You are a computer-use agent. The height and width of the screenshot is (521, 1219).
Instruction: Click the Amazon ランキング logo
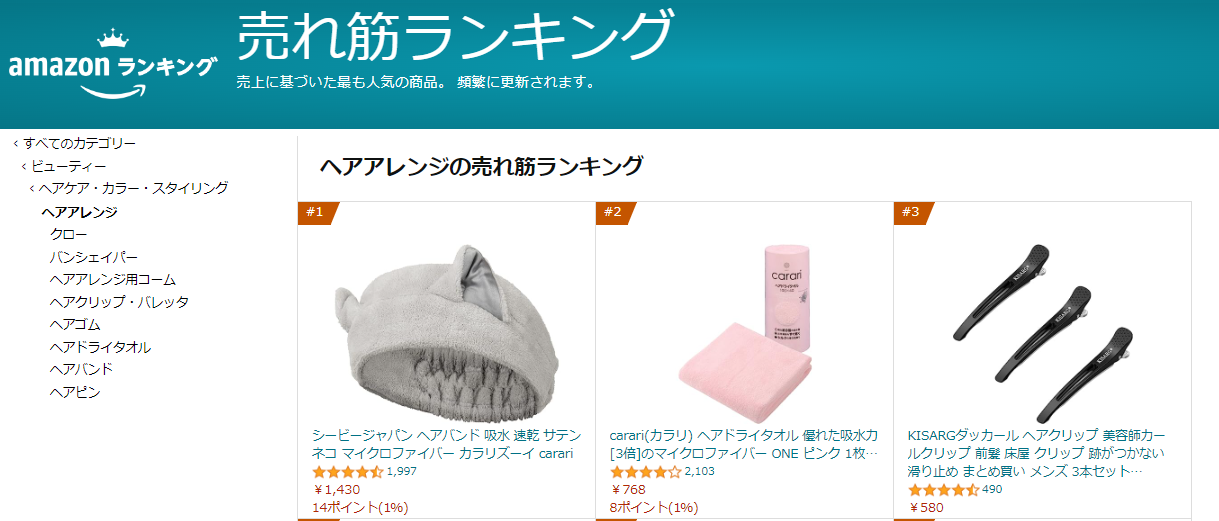pos(112,64)
